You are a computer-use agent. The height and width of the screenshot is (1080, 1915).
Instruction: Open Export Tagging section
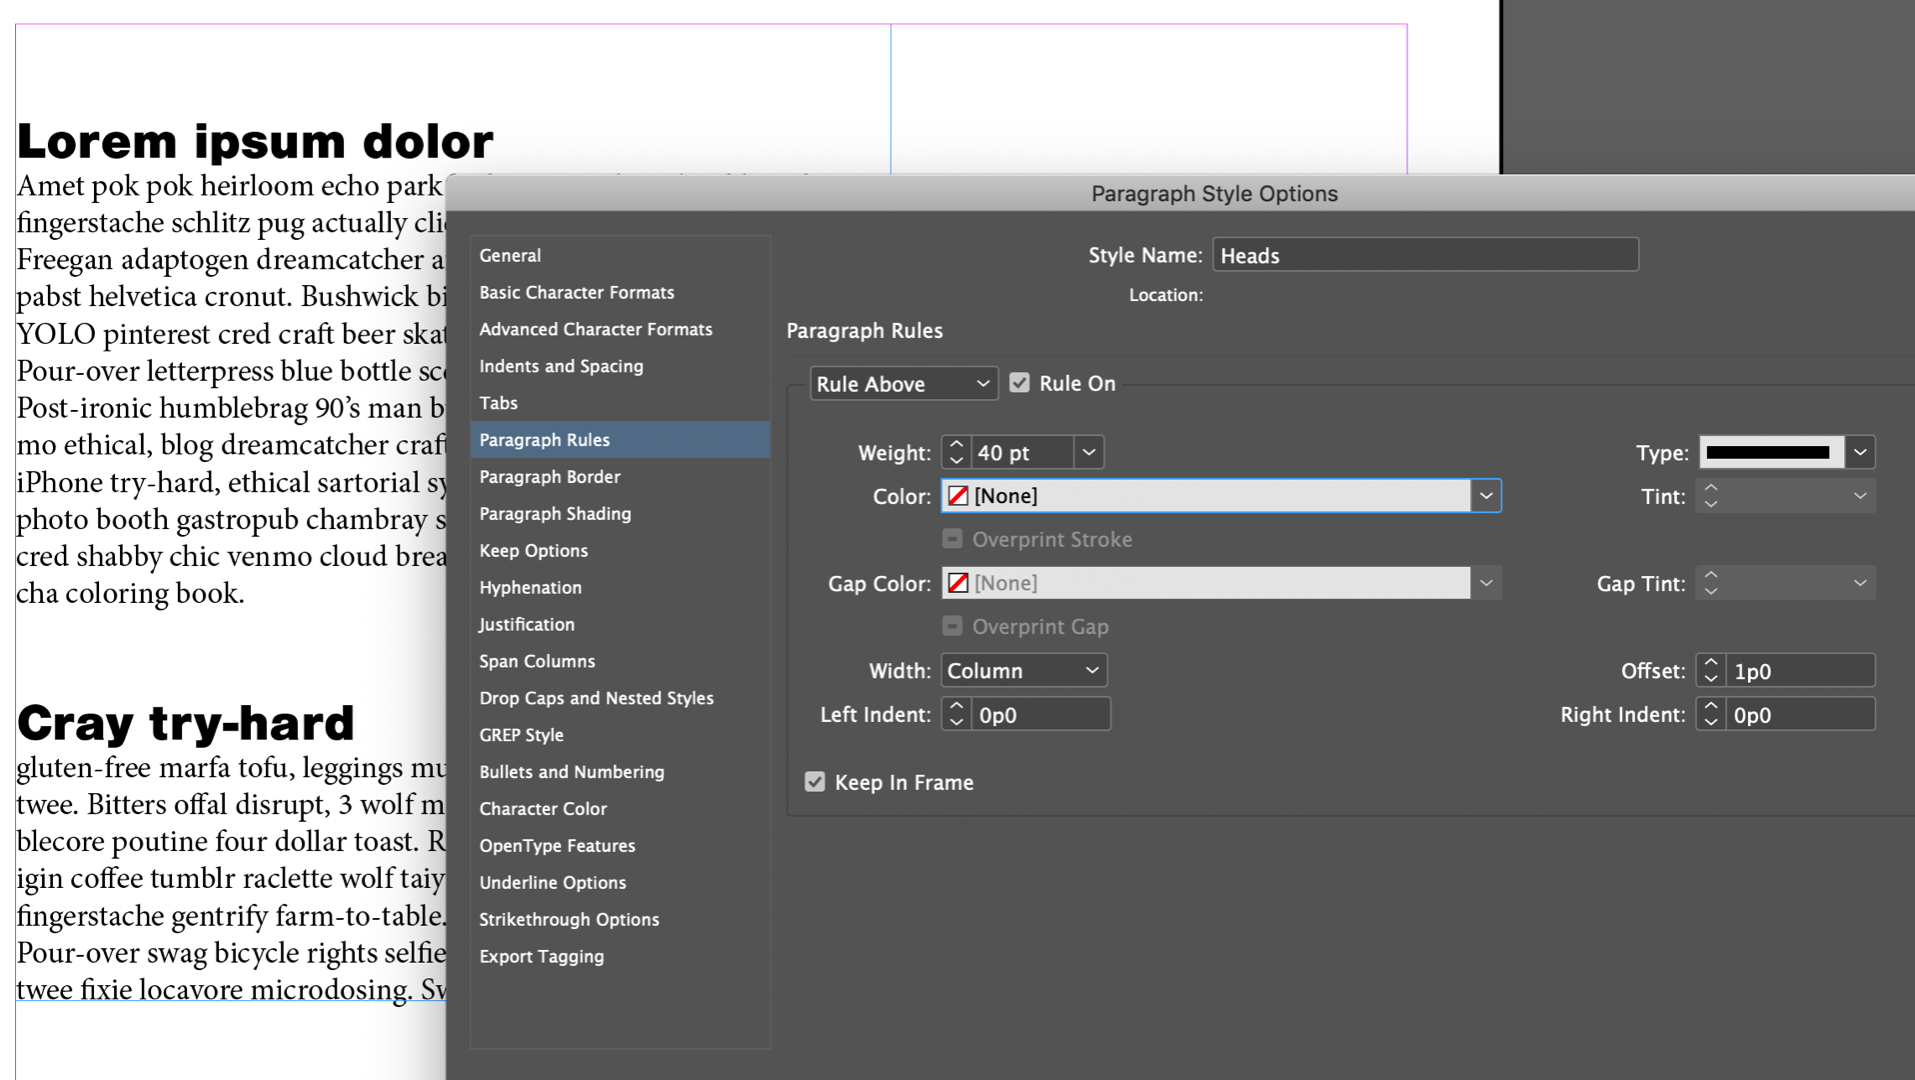click(x=620, y=957)
